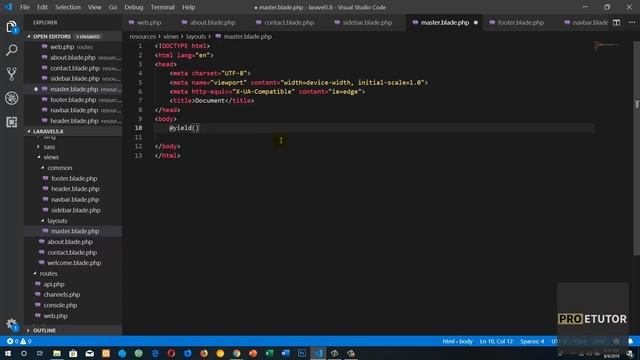This screenshot has width=640, height=360.
Task: Open api.php under routes folder
Action: pyautogui.click(x=53, y=284)
